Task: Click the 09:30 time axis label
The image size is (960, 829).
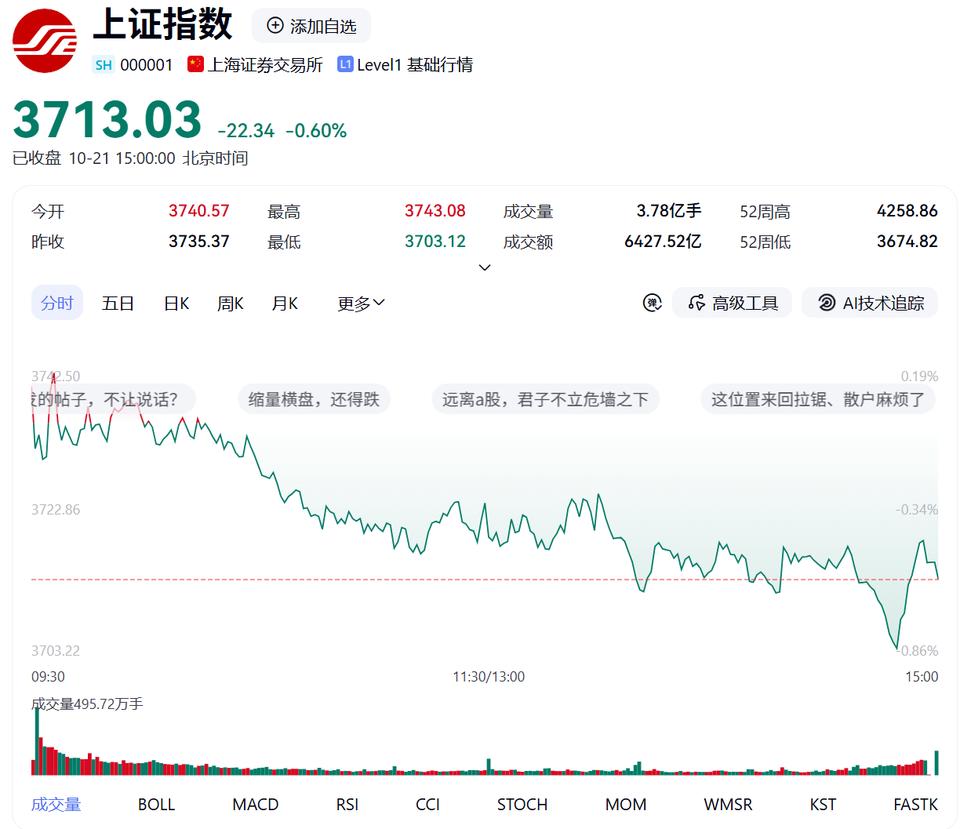Action: point(48,677)
